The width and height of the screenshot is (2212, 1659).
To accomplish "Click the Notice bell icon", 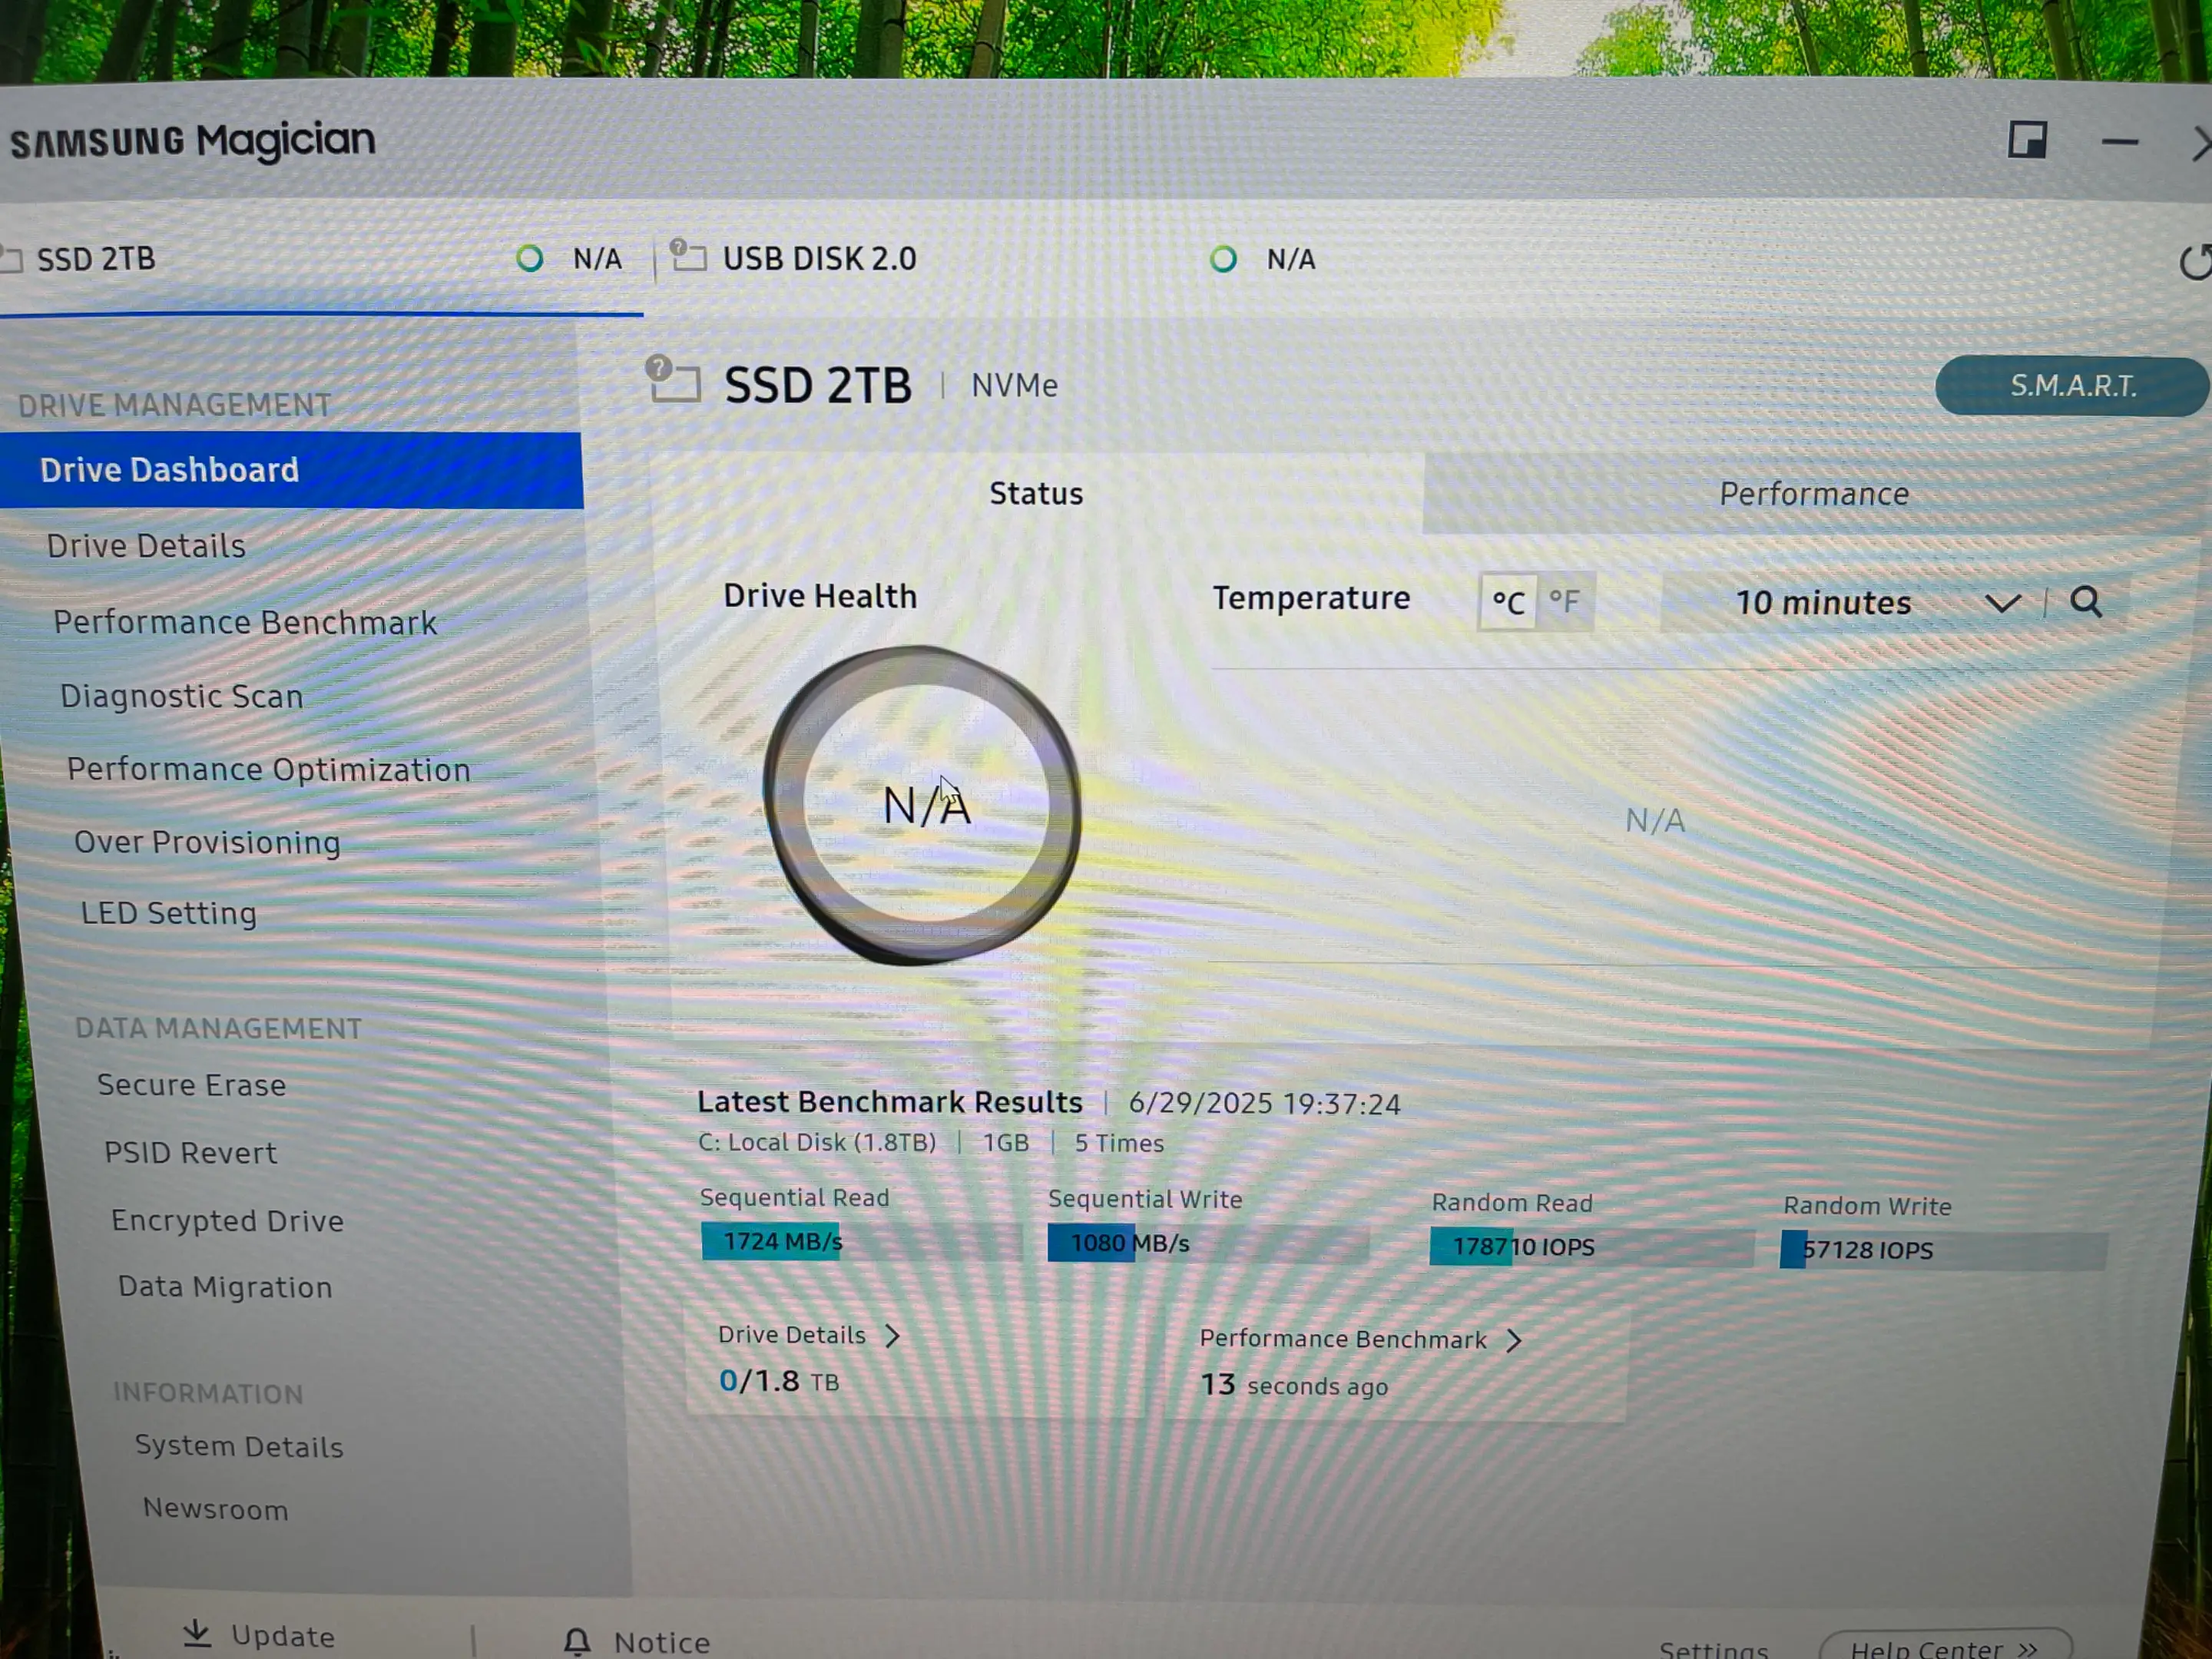I will click(x=577, y=1641).
